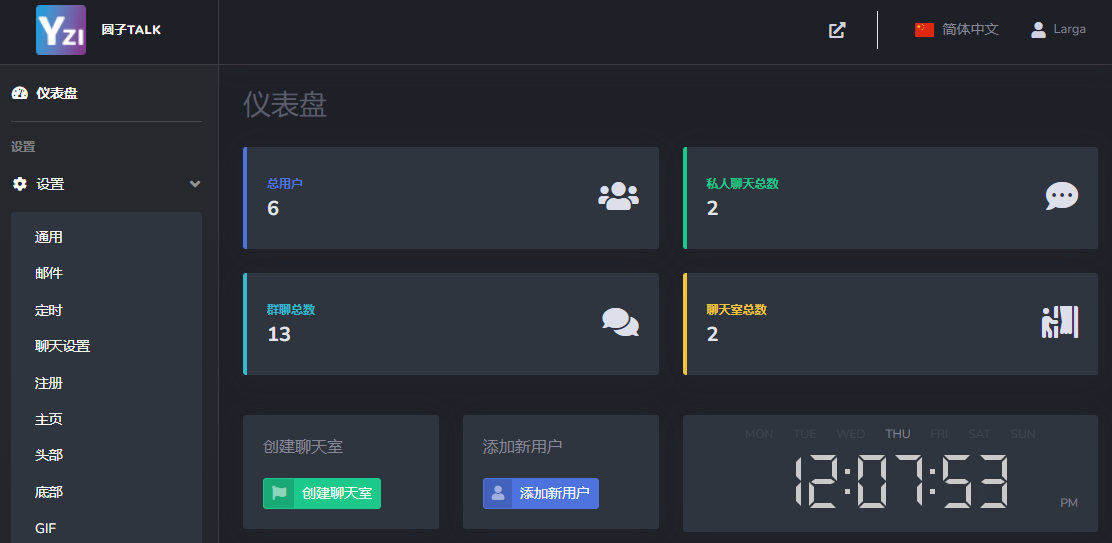Click the double chat bubble icon on the 群聊总数 card
The width and height of the screenshot is (1112, 543).
[620, 322]
